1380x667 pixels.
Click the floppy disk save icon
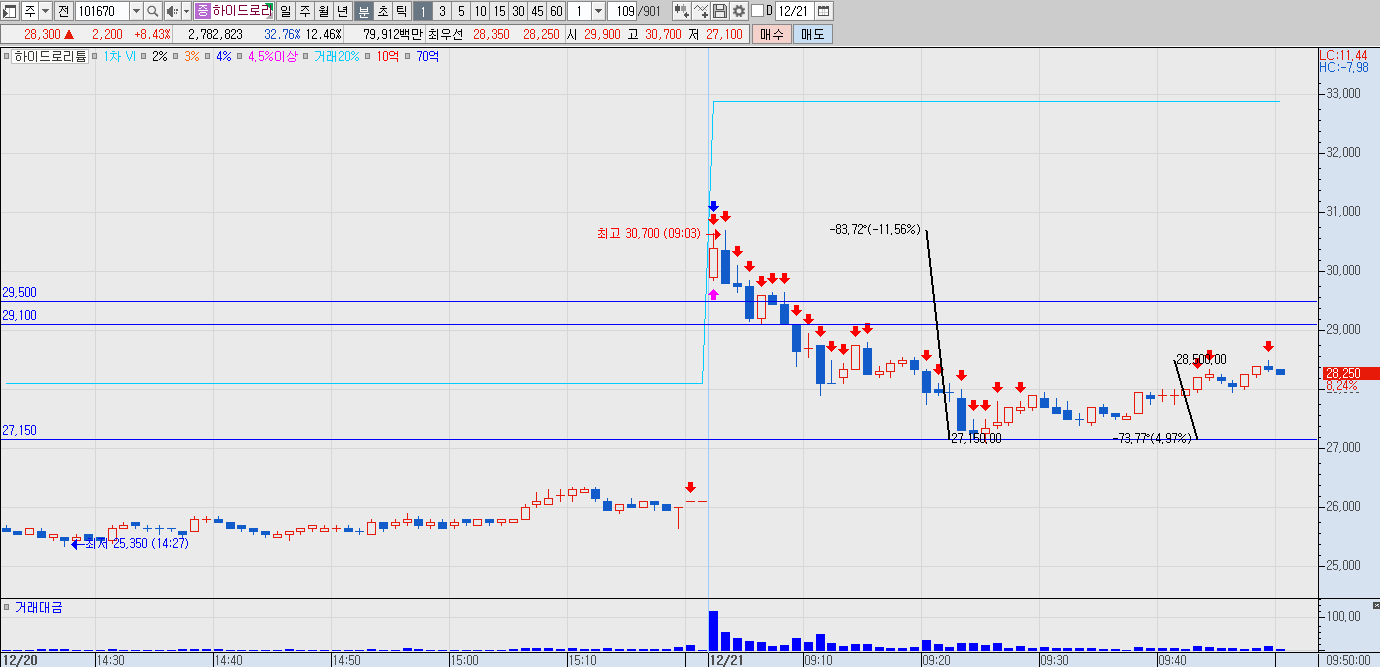coord(720,11)
